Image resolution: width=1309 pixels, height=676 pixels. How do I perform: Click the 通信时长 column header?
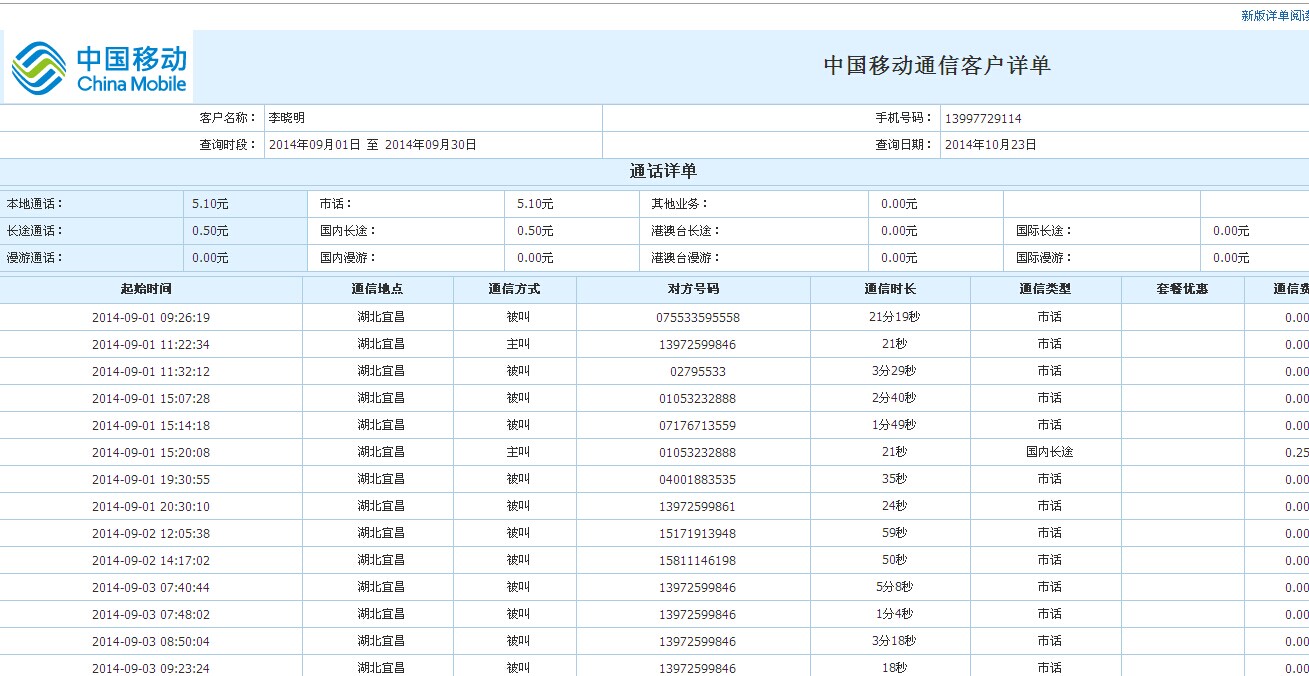click(x=890, y=289)
